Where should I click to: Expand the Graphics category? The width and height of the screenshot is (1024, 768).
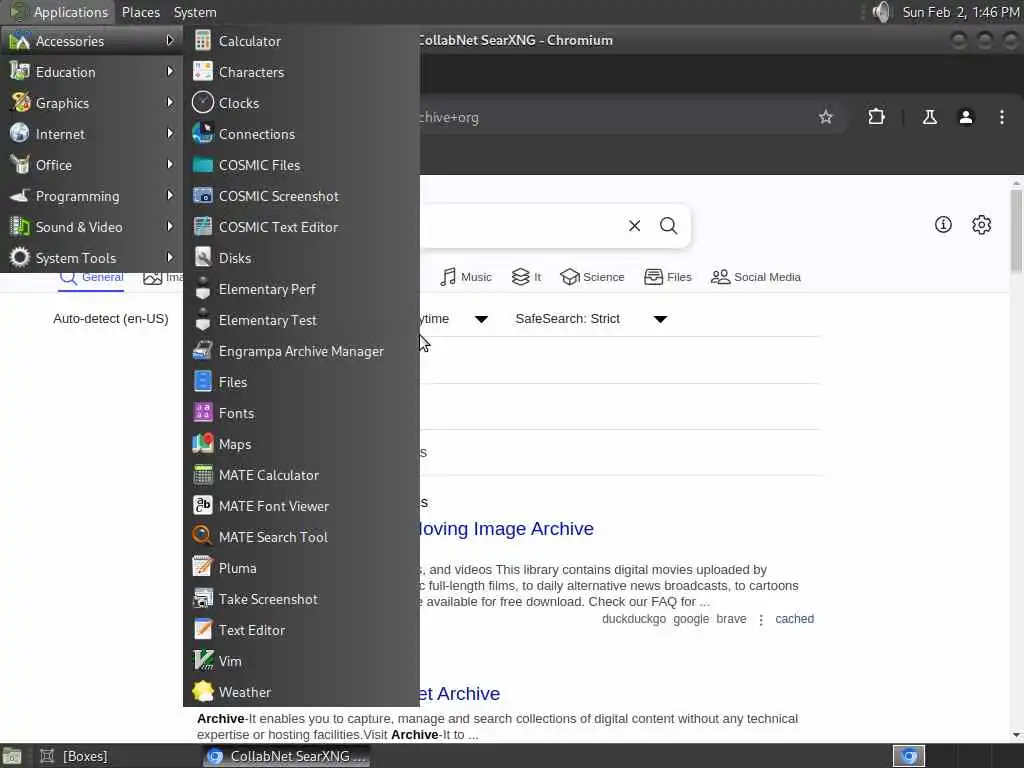pyautogui.click(x=91, y=103)
